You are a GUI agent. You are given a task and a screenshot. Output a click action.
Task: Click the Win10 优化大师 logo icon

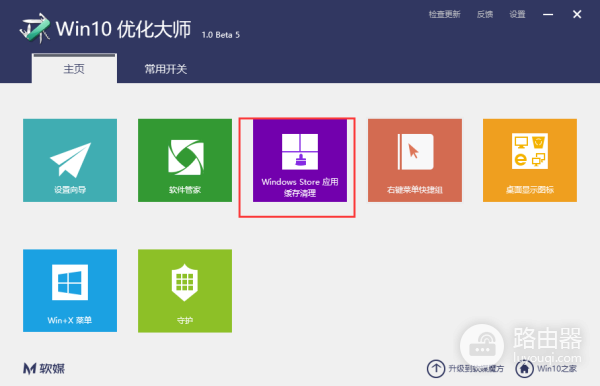click(x=35, y=28)
